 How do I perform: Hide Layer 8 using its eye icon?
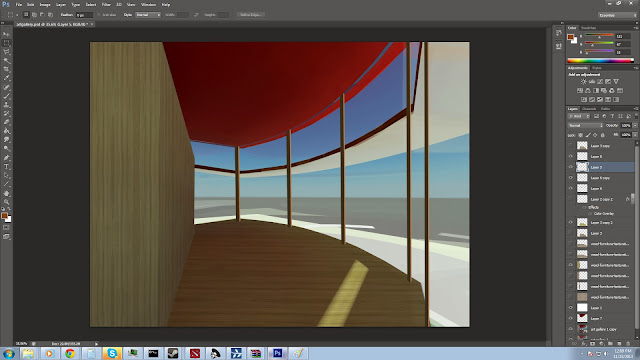click(x=571, y=156)
